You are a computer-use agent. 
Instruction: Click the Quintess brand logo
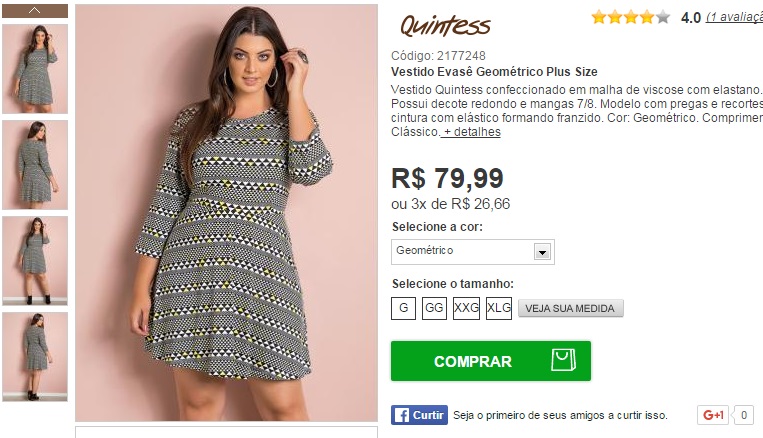pyautogui.click(x=445, y=26)
